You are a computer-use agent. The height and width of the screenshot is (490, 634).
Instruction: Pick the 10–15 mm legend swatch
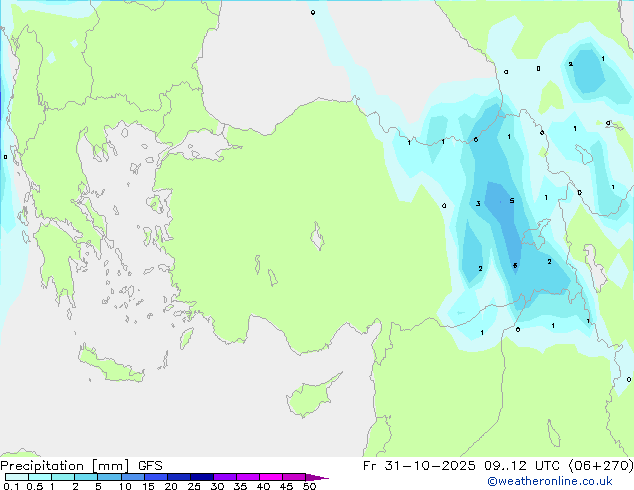(132, 477)
